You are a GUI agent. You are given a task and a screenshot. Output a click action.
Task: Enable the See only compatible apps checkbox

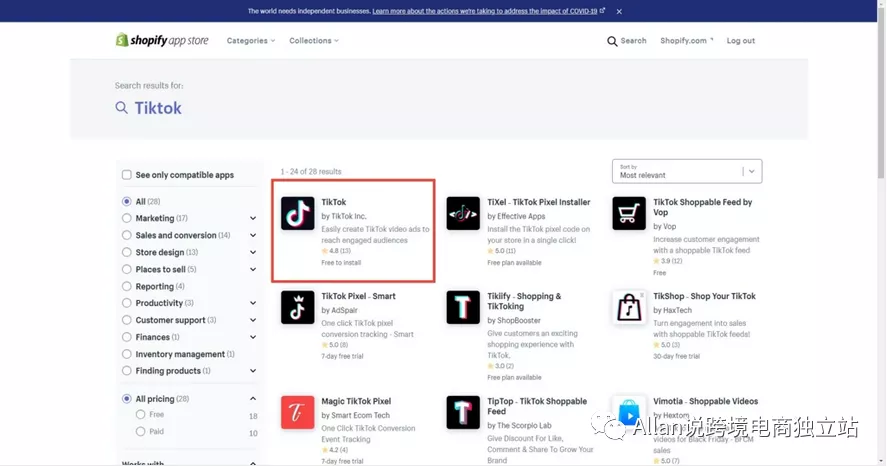(127, 175)
